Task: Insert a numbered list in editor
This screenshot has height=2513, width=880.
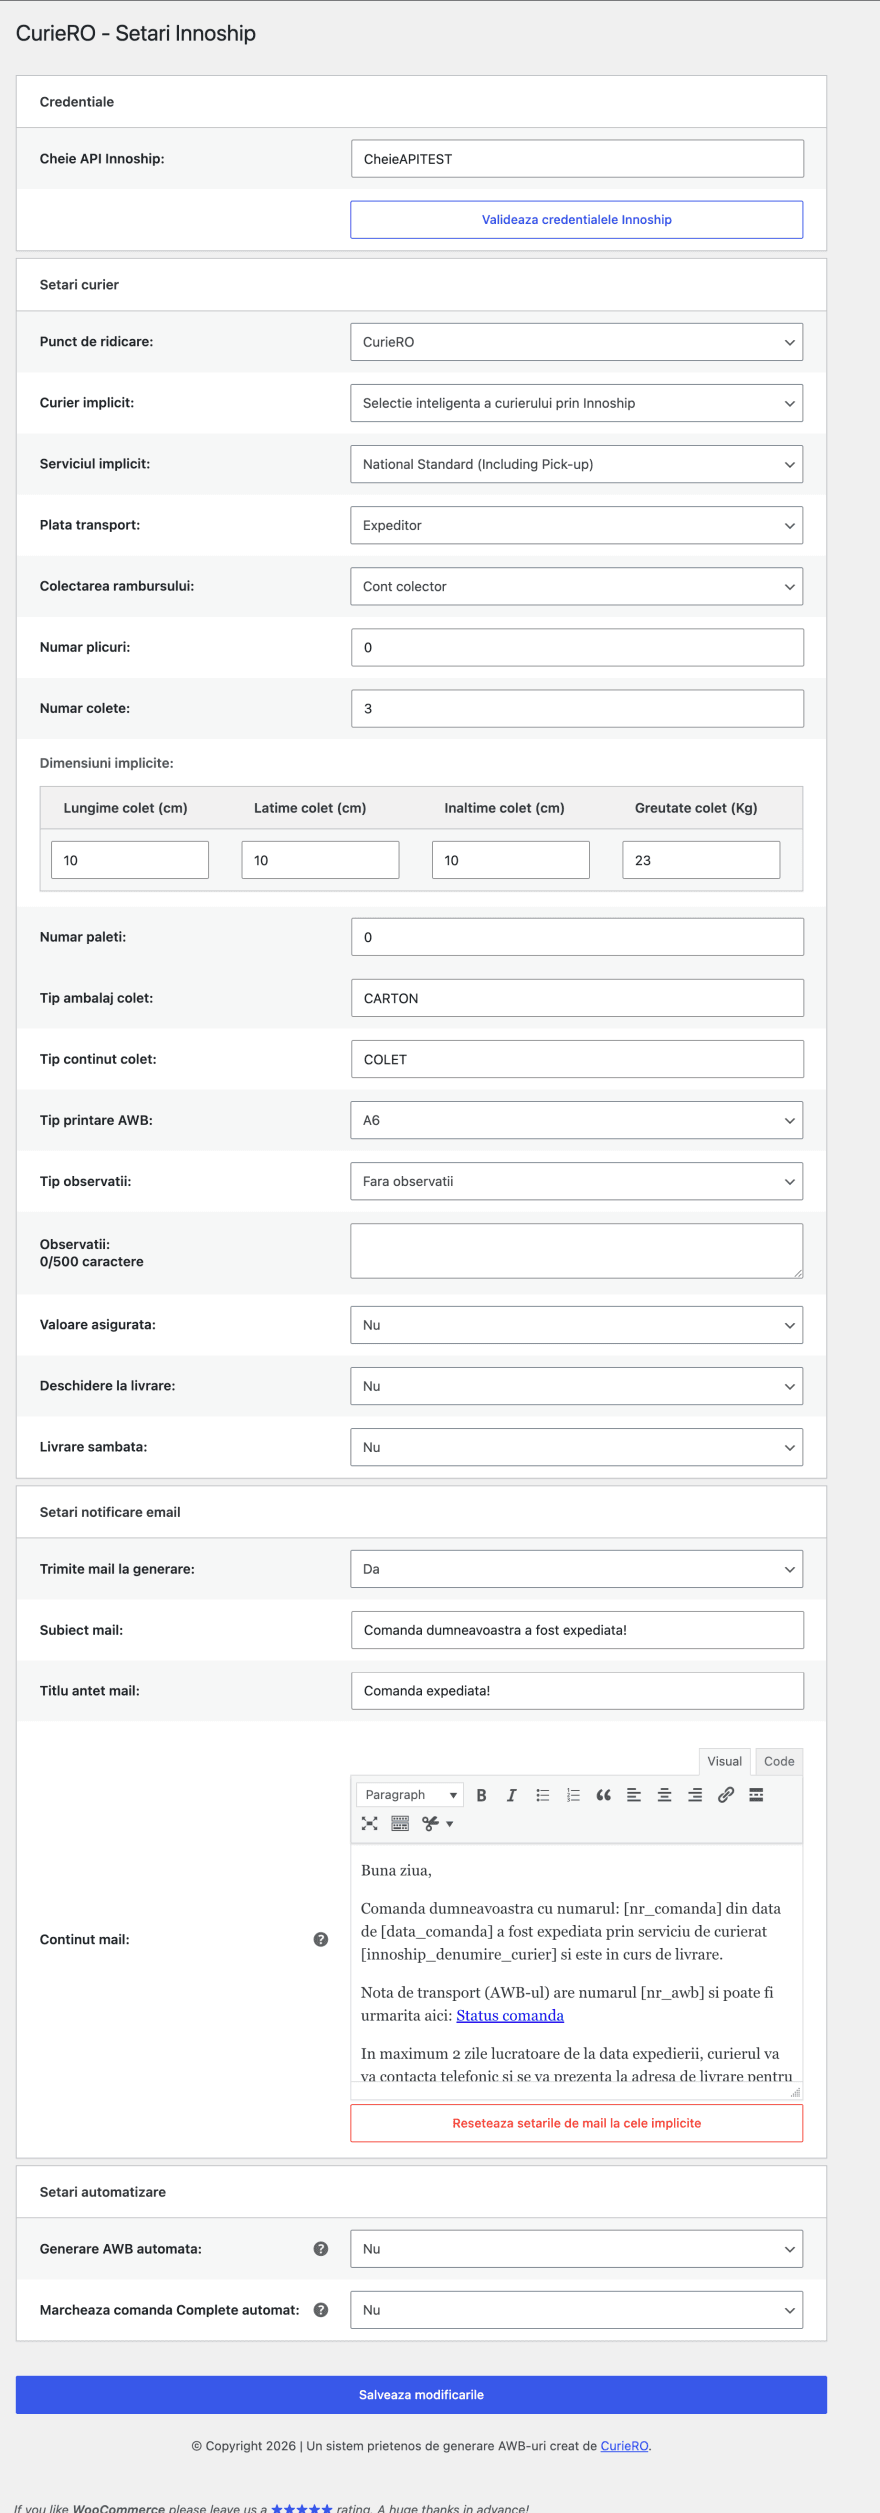Action: (x=573, y=1795)
